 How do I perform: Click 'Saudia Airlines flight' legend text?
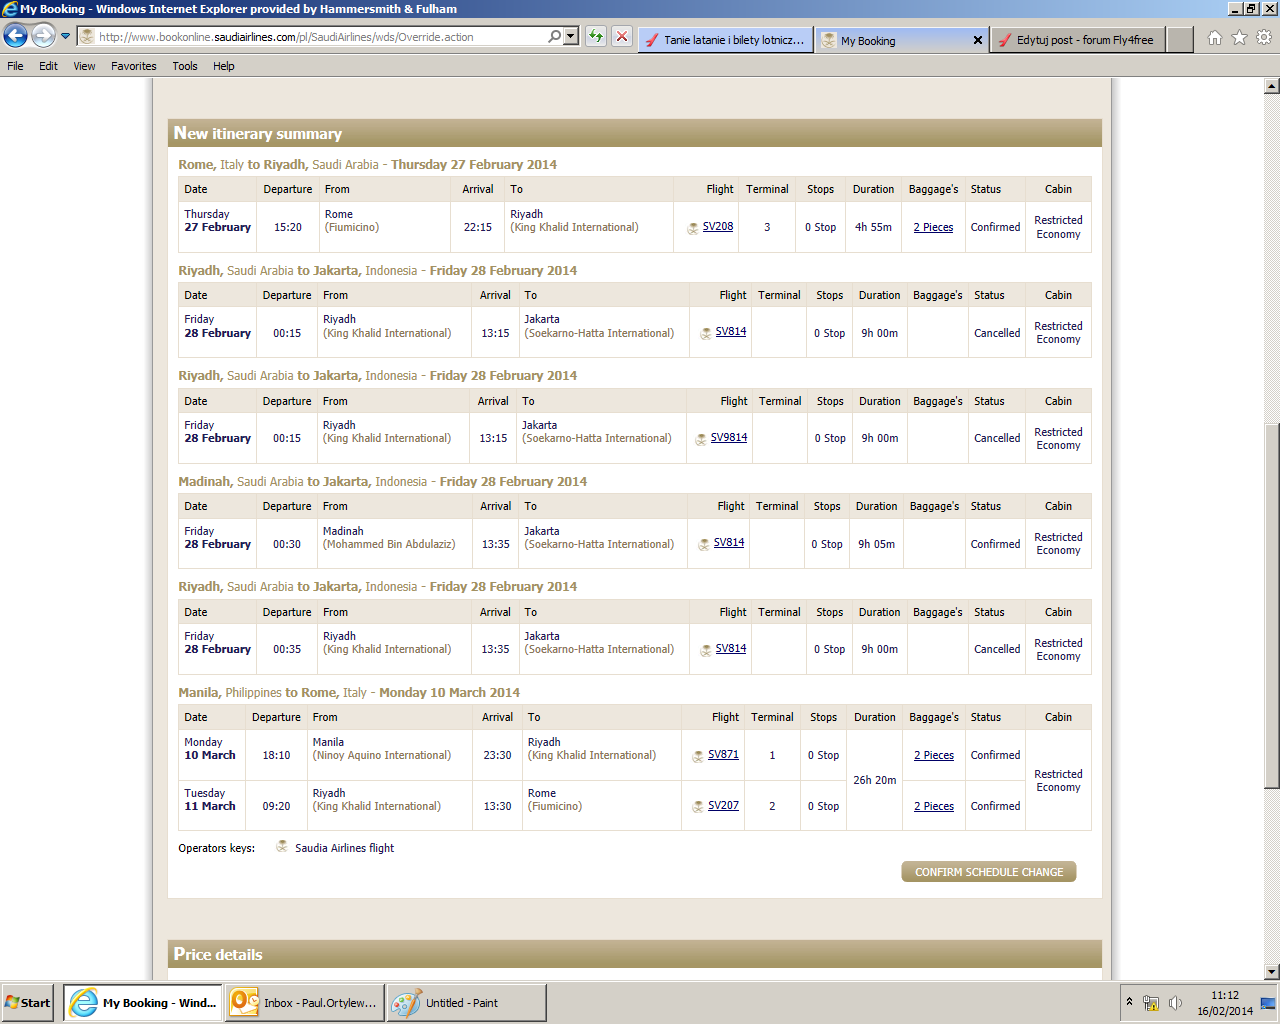click(344, 848)
